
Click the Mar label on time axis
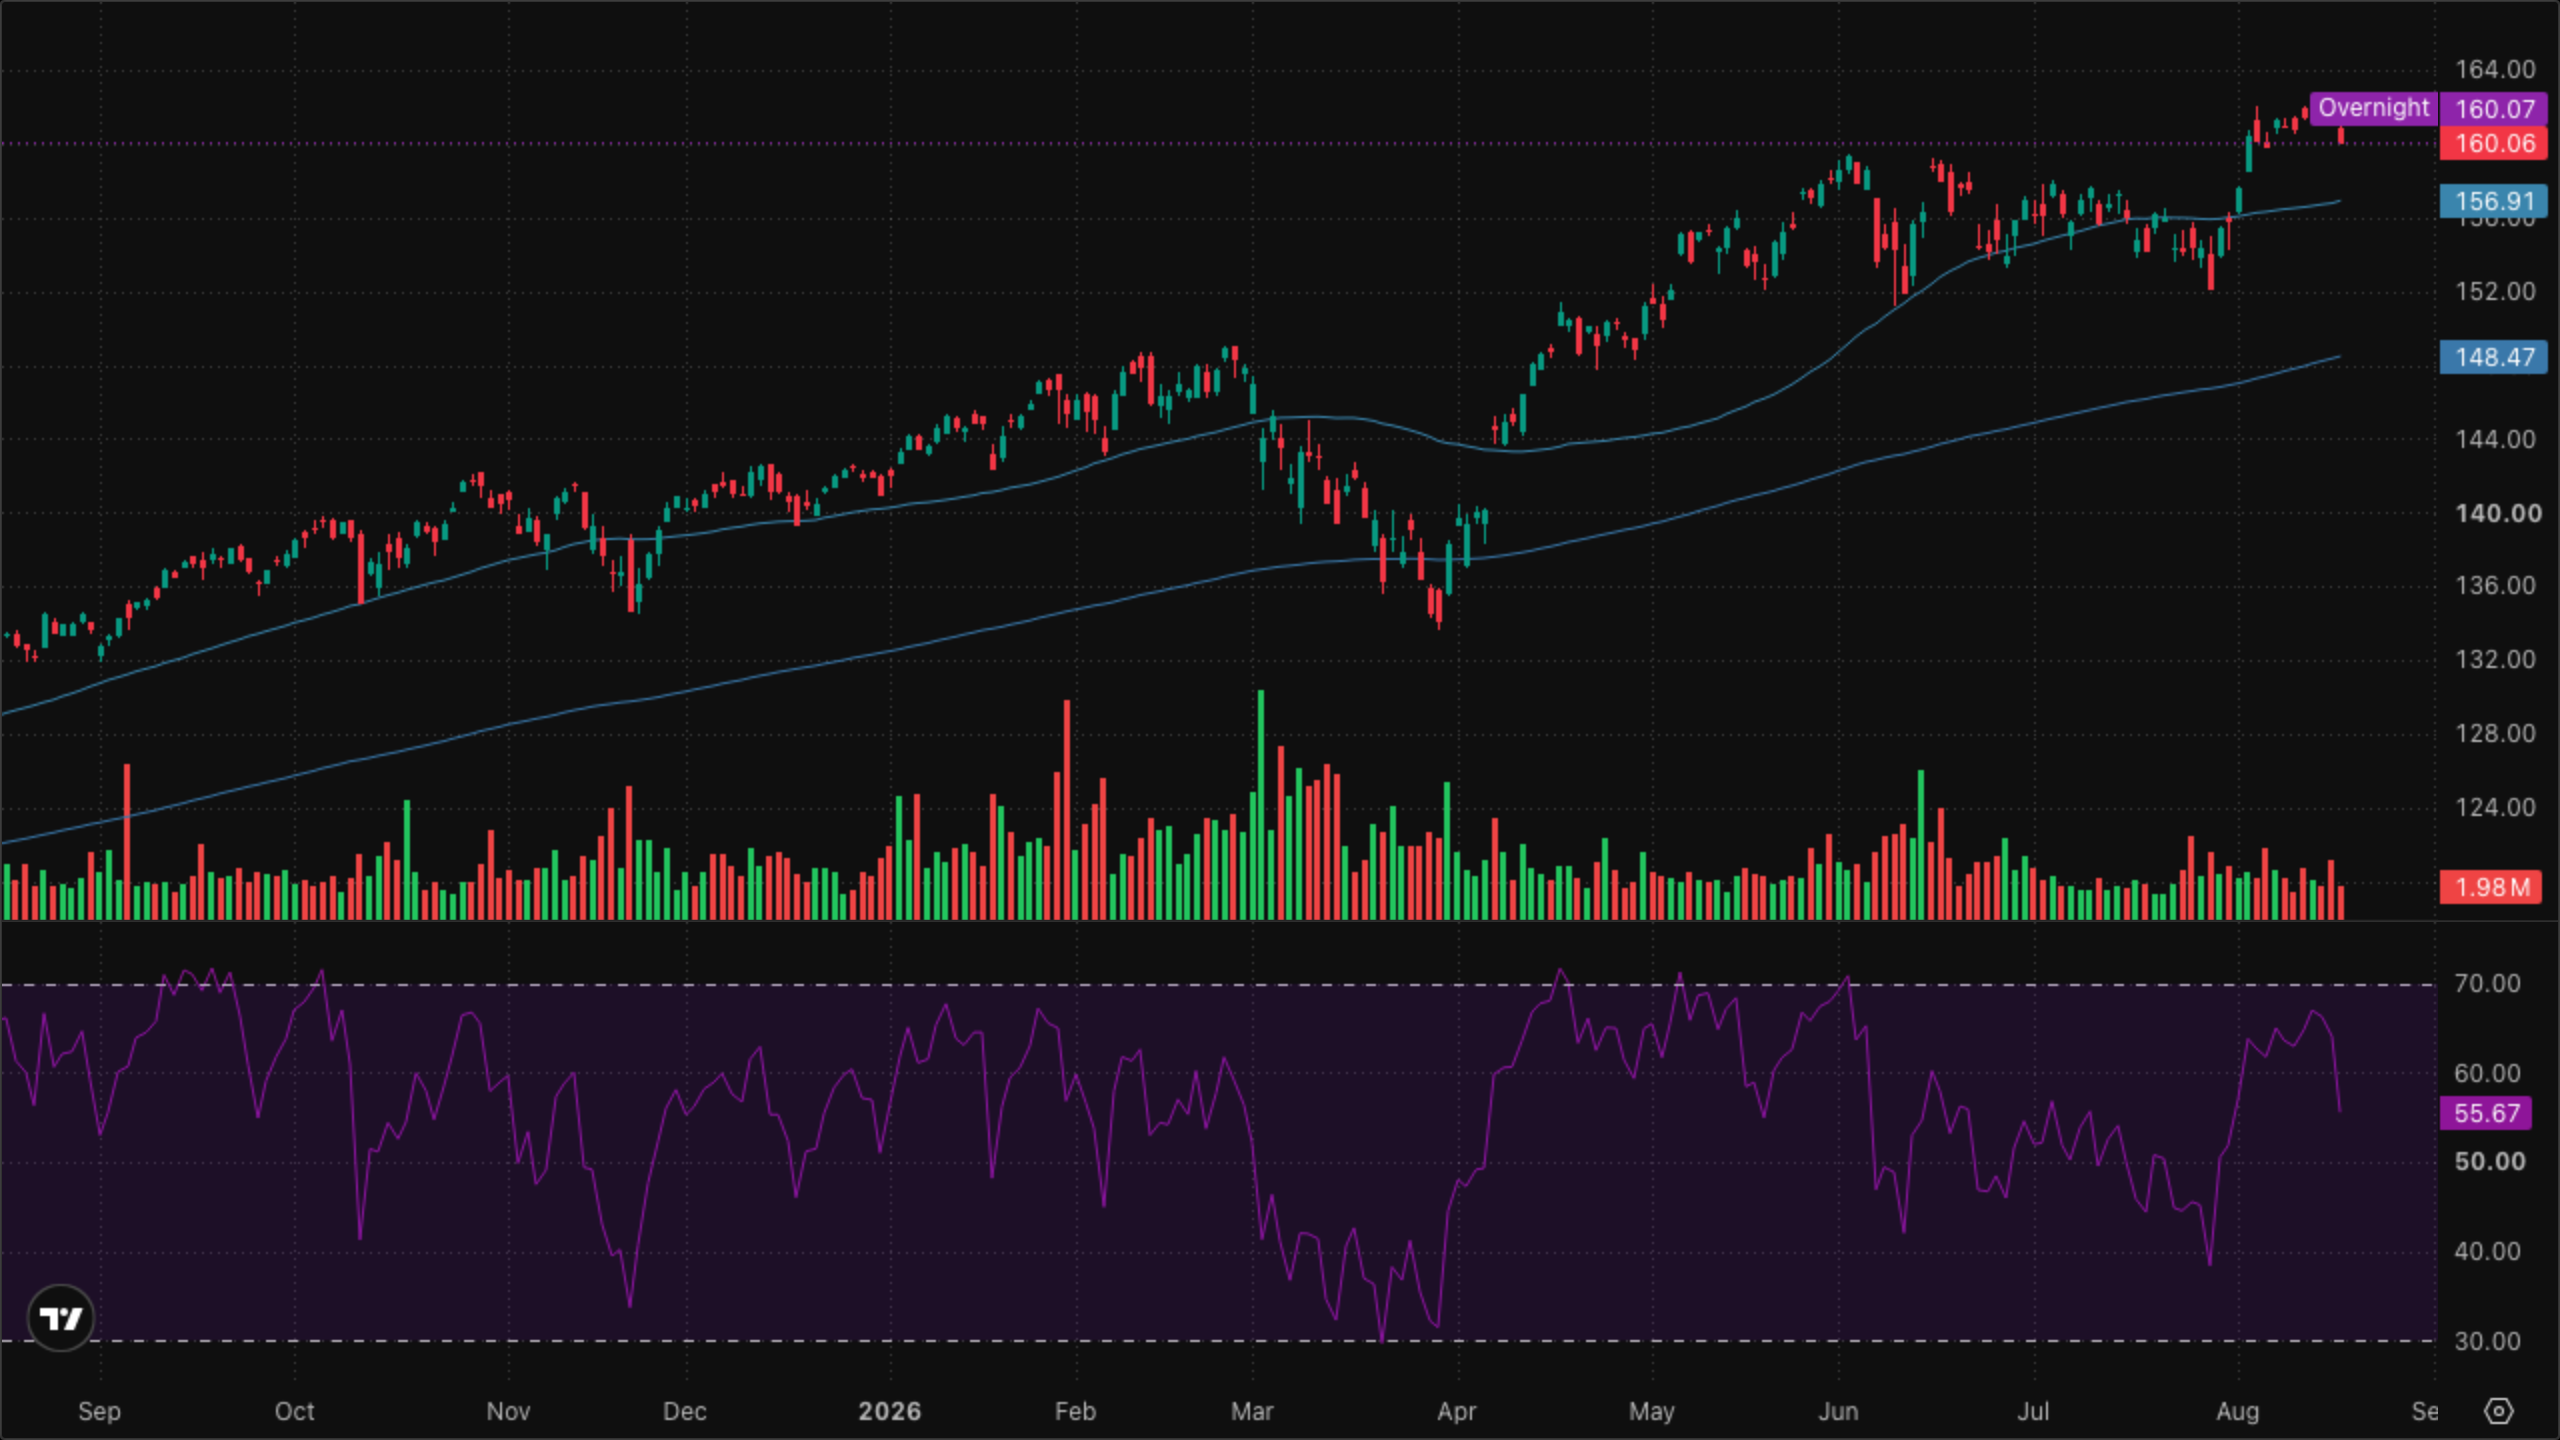1251,1412
